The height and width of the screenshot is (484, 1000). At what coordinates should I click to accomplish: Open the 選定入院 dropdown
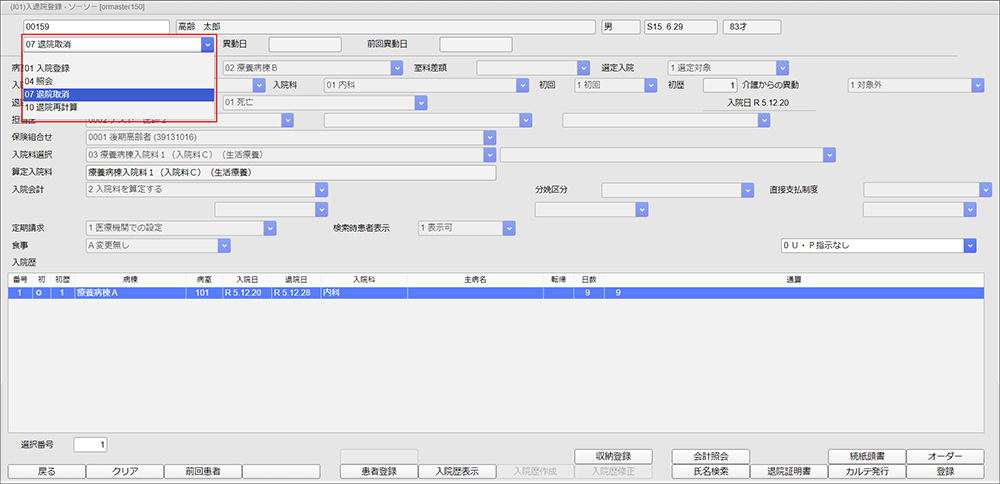[x=782, y=68]
